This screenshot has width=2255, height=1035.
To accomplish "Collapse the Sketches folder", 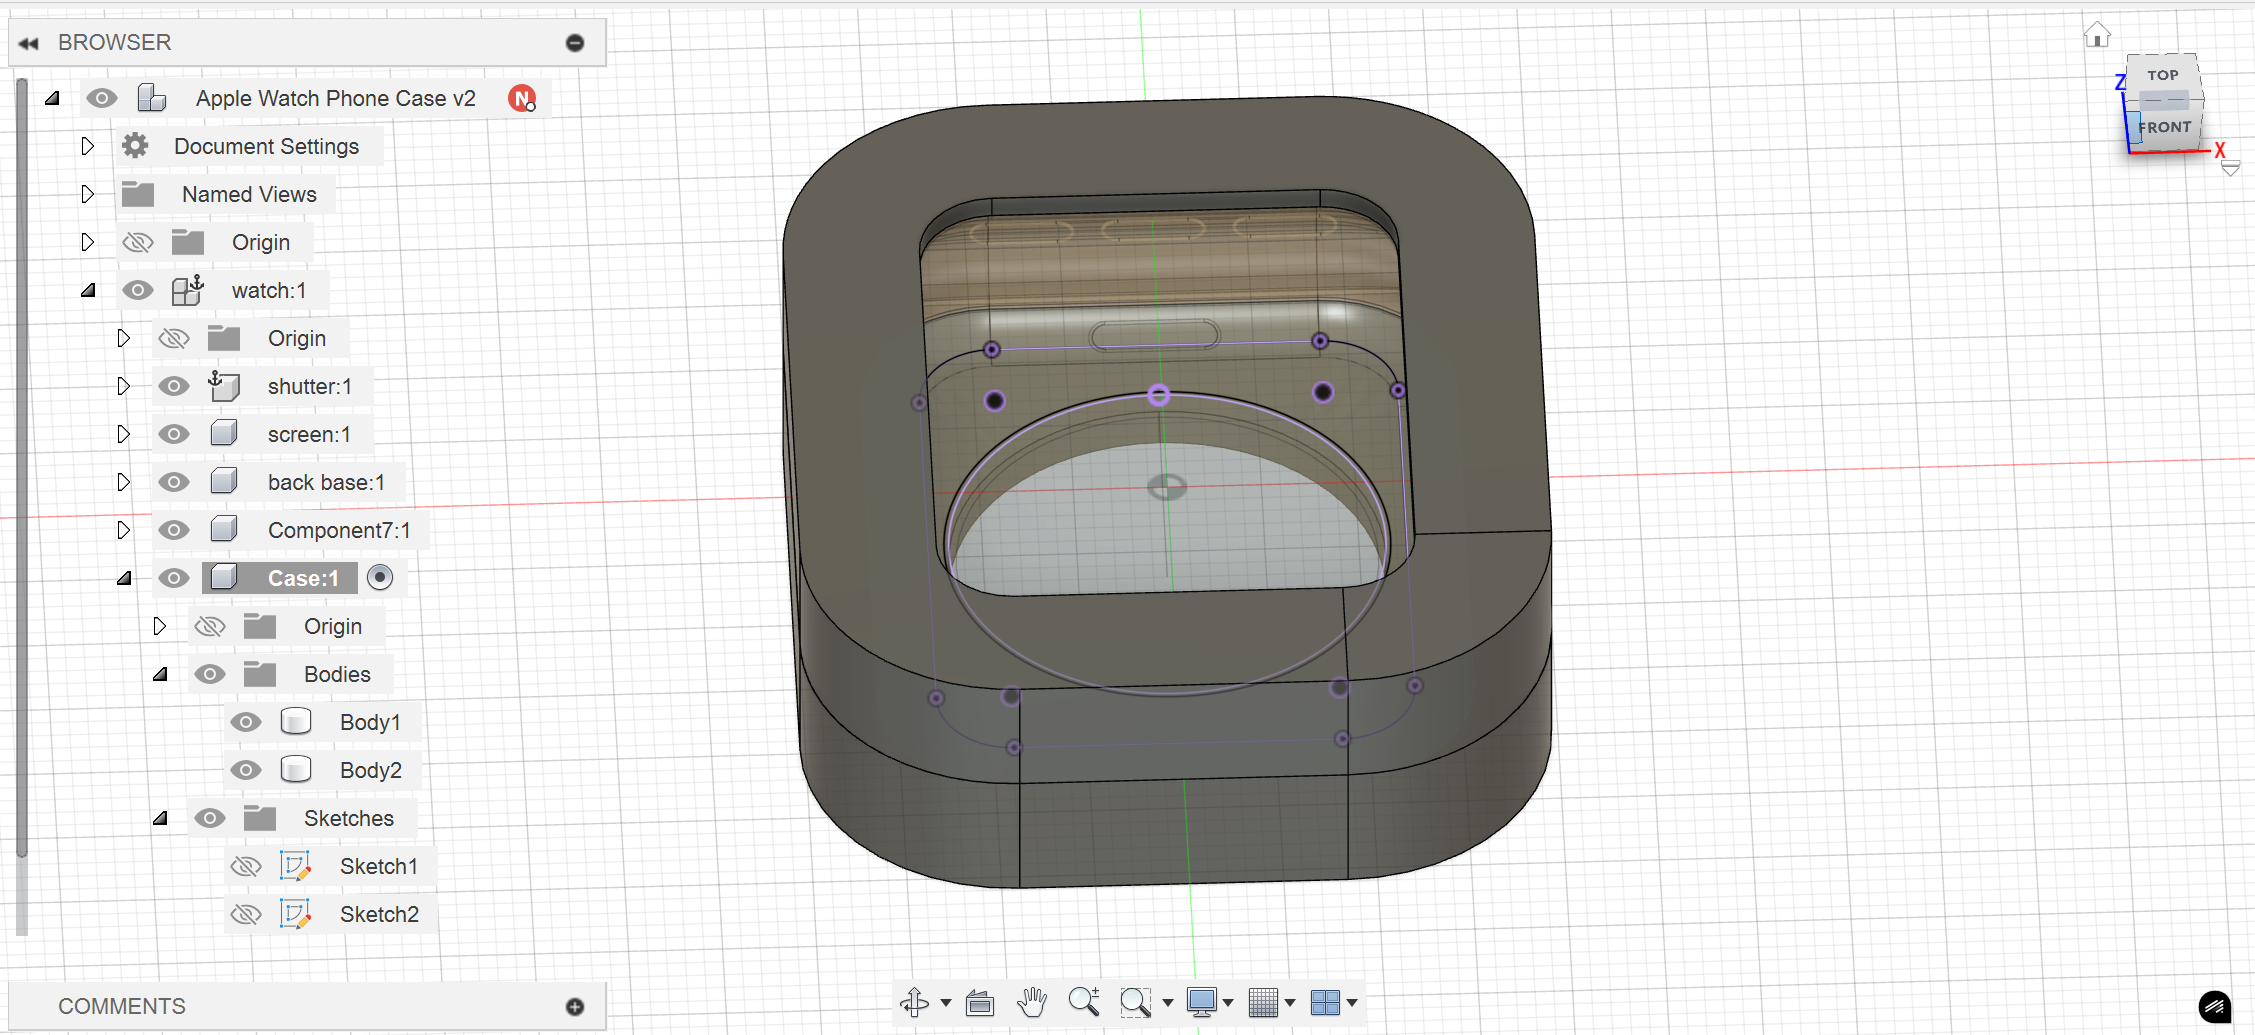I will point(161,818).
